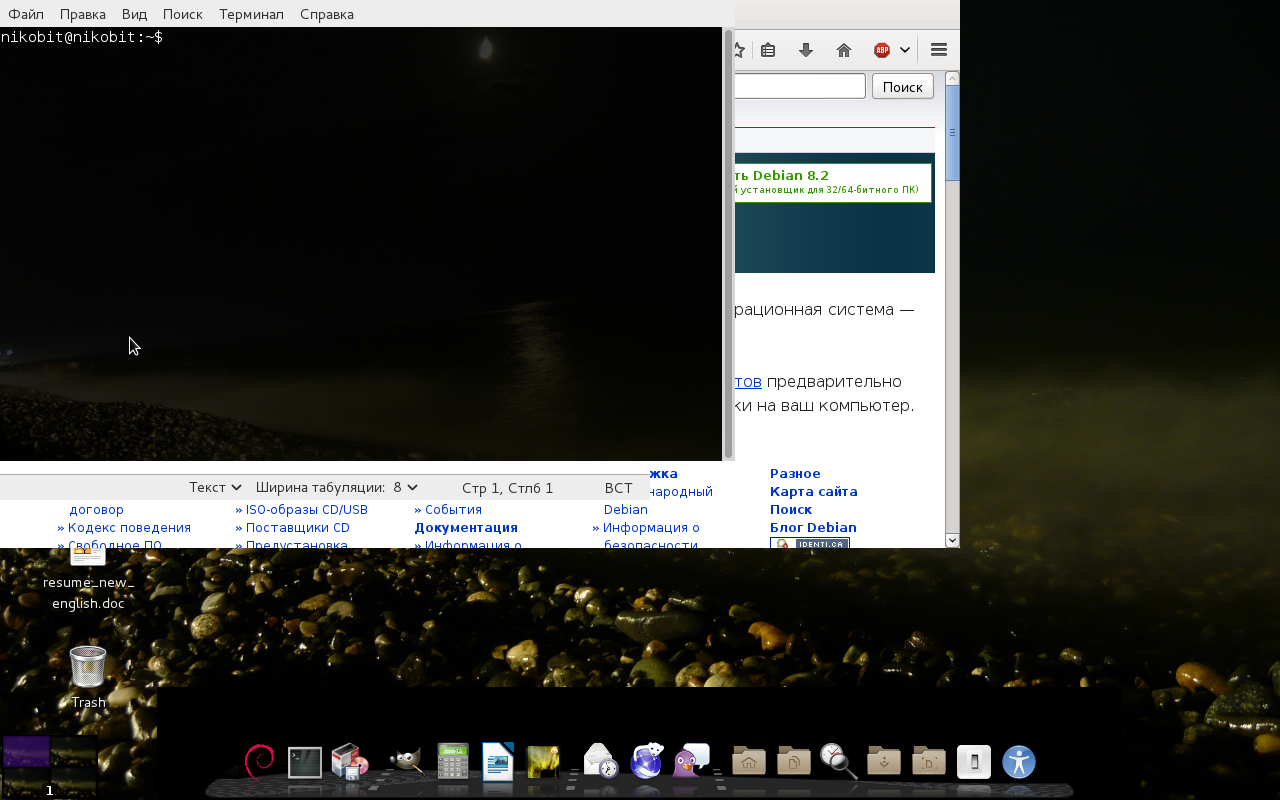Open the Desktop folder dock icon
1280x800 pixels.
pos(929,762)
